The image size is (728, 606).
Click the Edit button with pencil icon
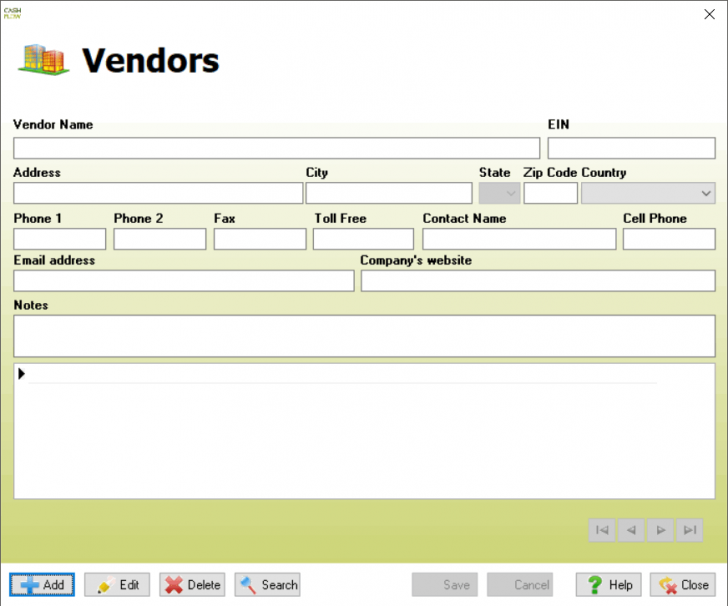(117, 585)
